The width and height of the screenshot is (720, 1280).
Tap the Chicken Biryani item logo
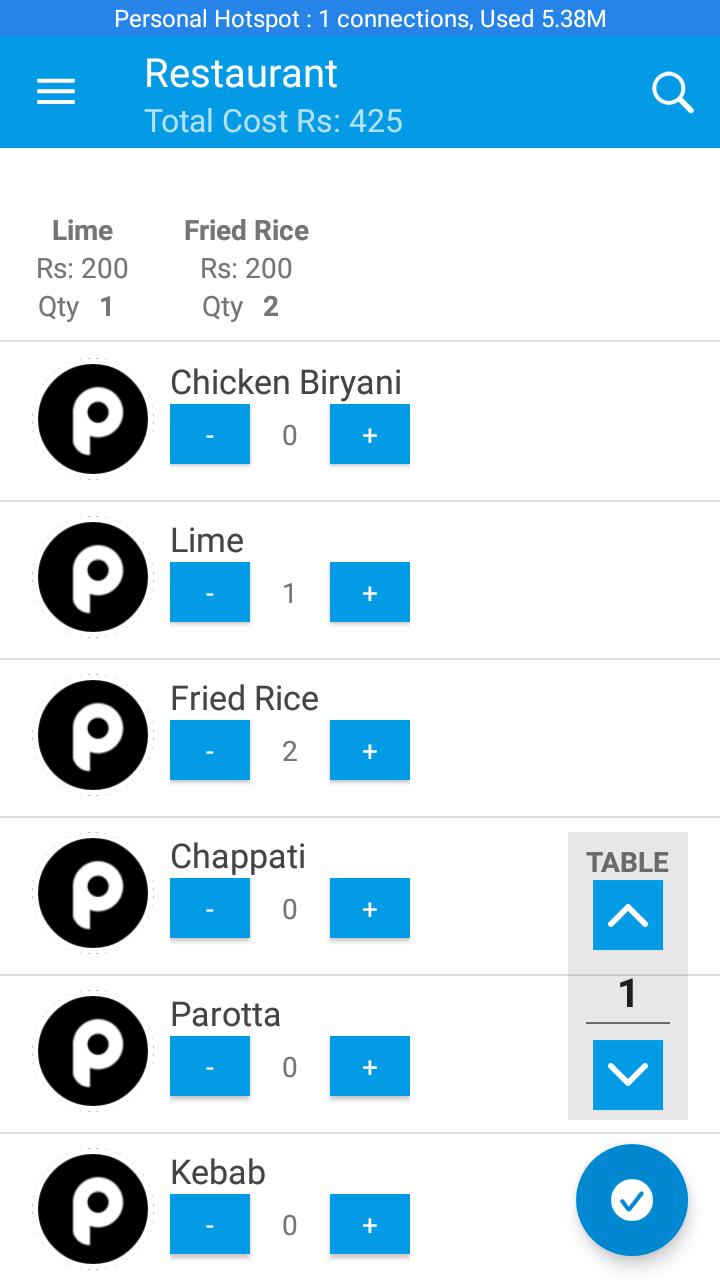(x=93, y=419)
